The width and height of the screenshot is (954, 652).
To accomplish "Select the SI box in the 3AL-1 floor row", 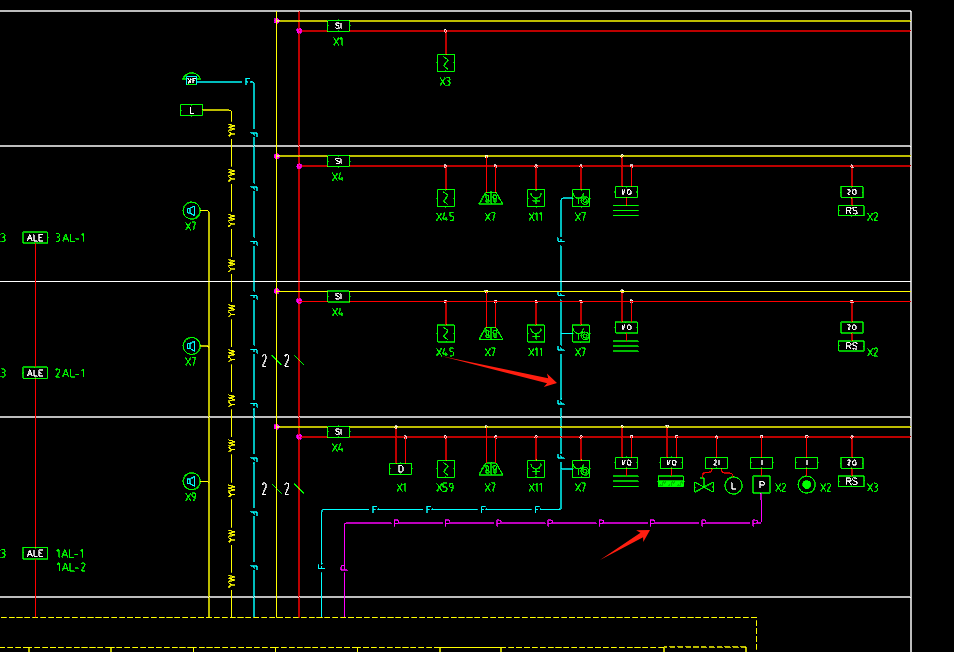I will 338,161.
